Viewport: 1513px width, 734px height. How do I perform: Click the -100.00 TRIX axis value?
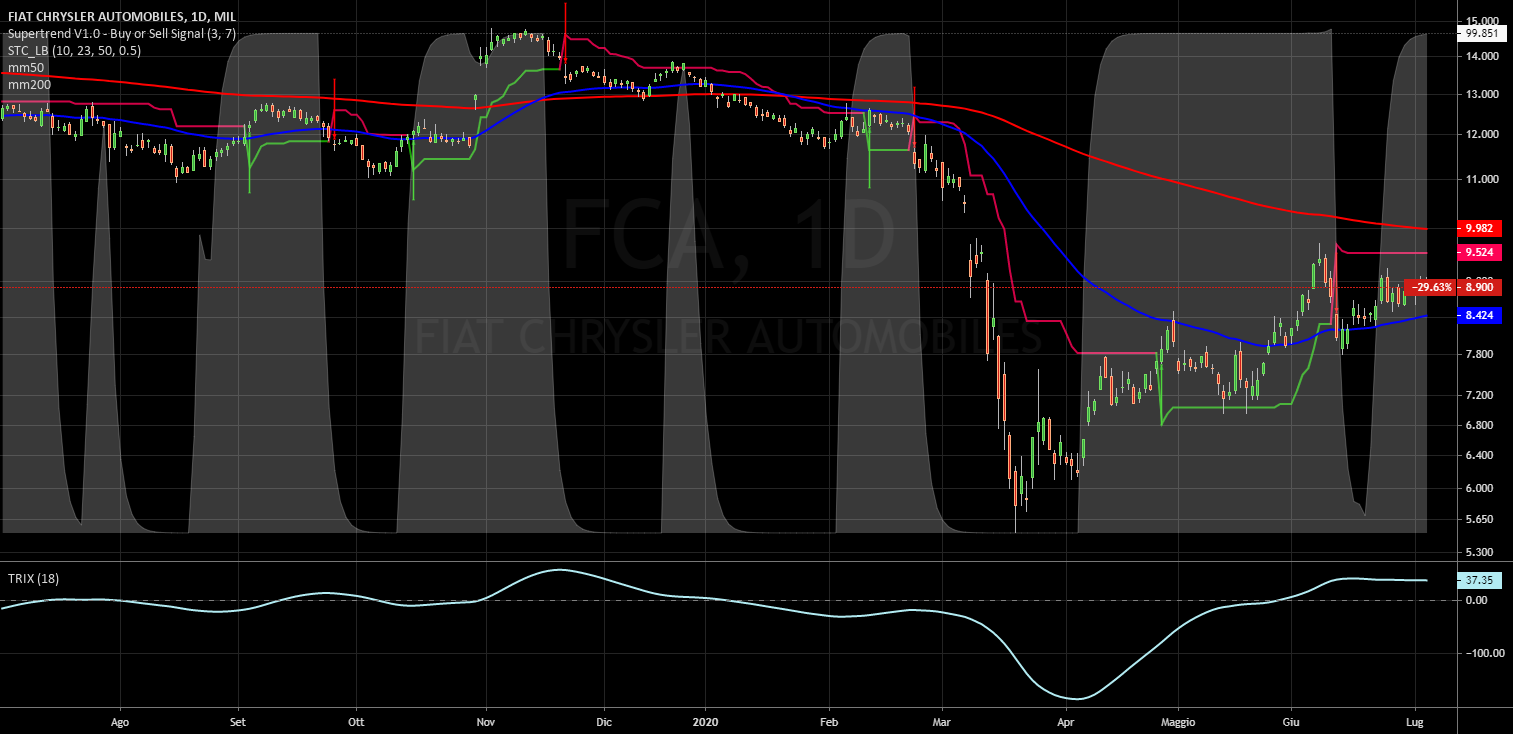pos(1485,653)
